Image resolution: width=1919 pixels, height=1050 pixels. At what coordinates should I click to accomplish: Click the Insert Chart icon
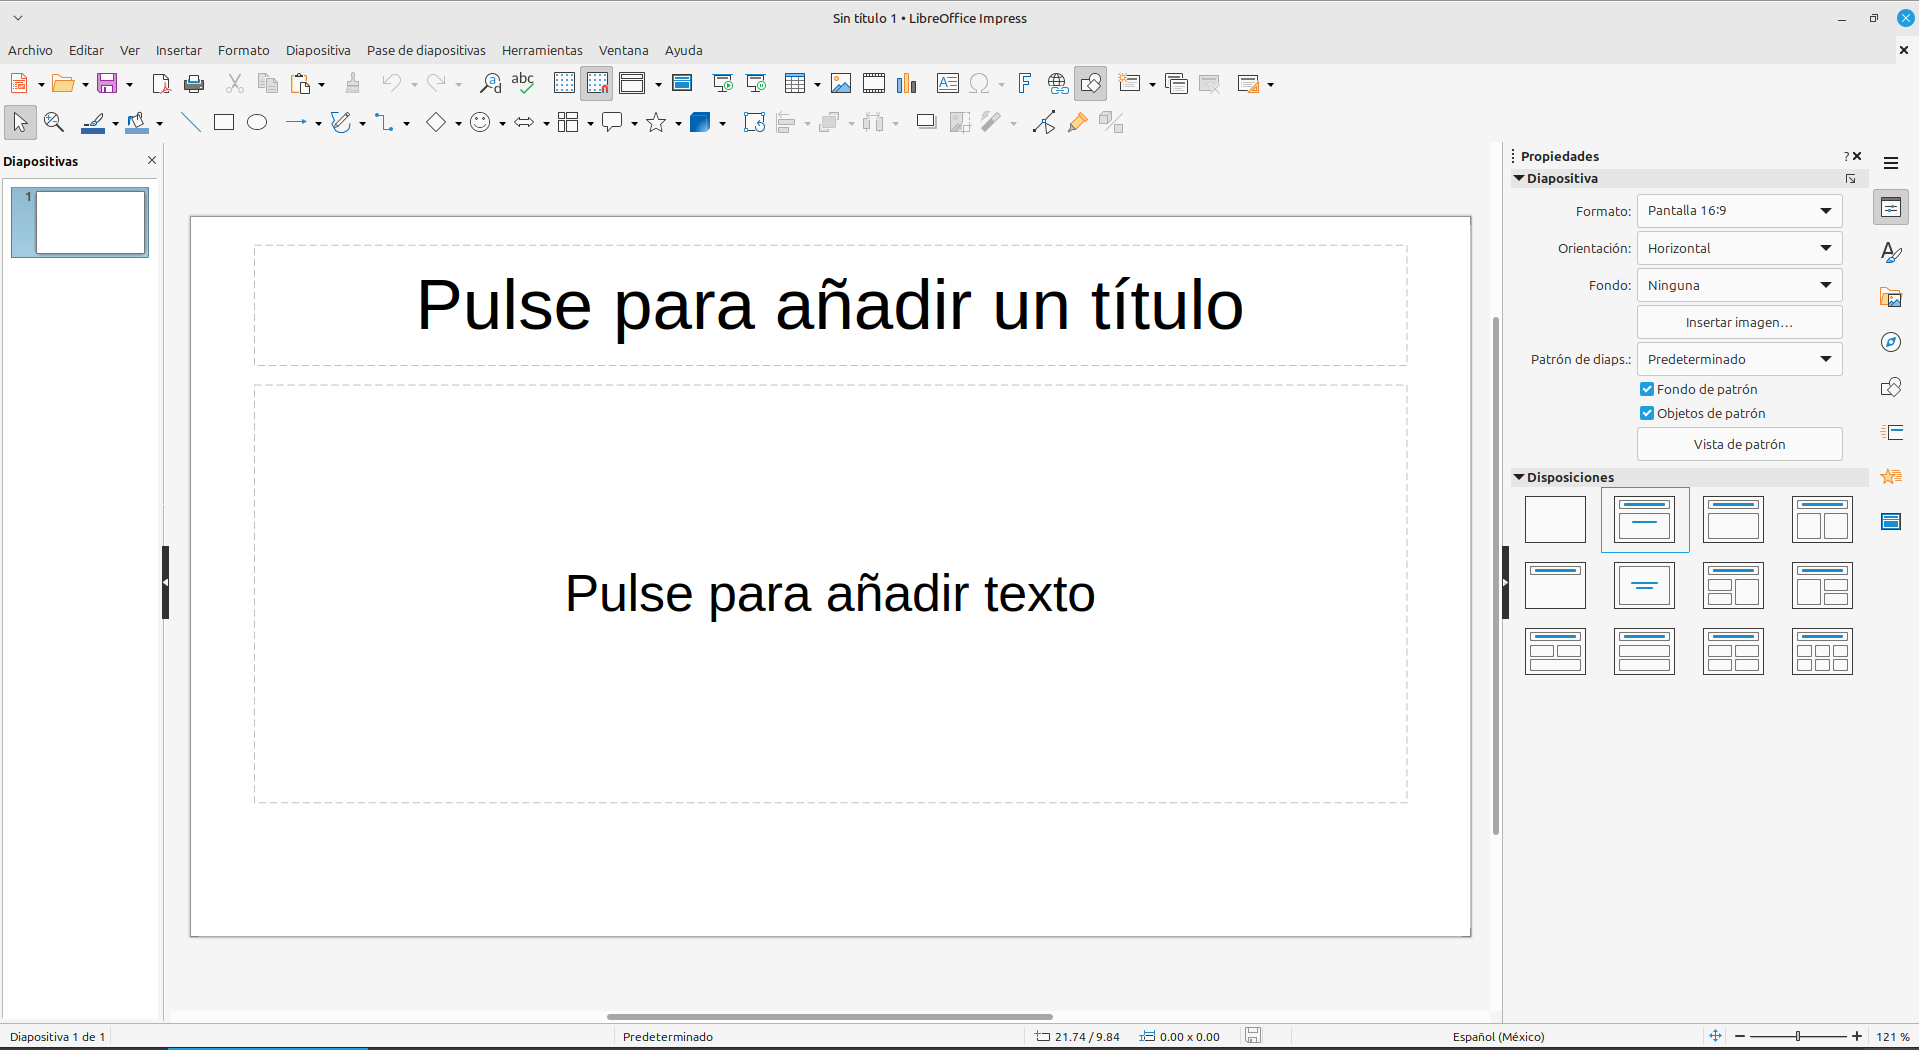click(907, 84)
